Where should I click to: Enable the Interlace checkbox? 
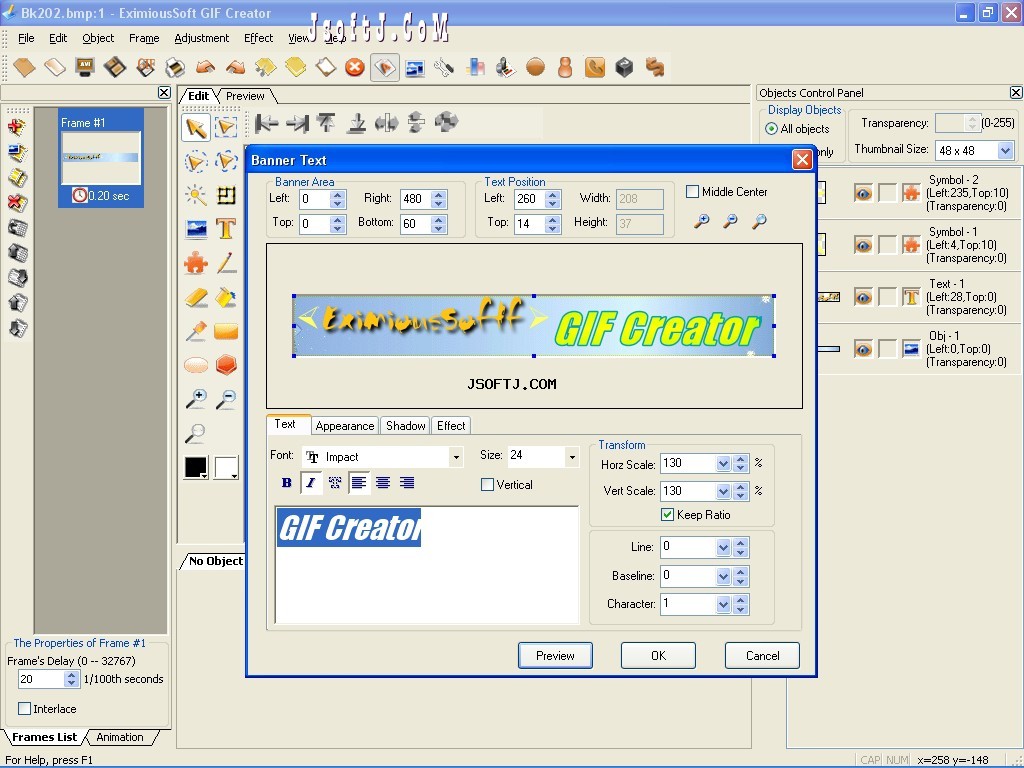point(25,709)
